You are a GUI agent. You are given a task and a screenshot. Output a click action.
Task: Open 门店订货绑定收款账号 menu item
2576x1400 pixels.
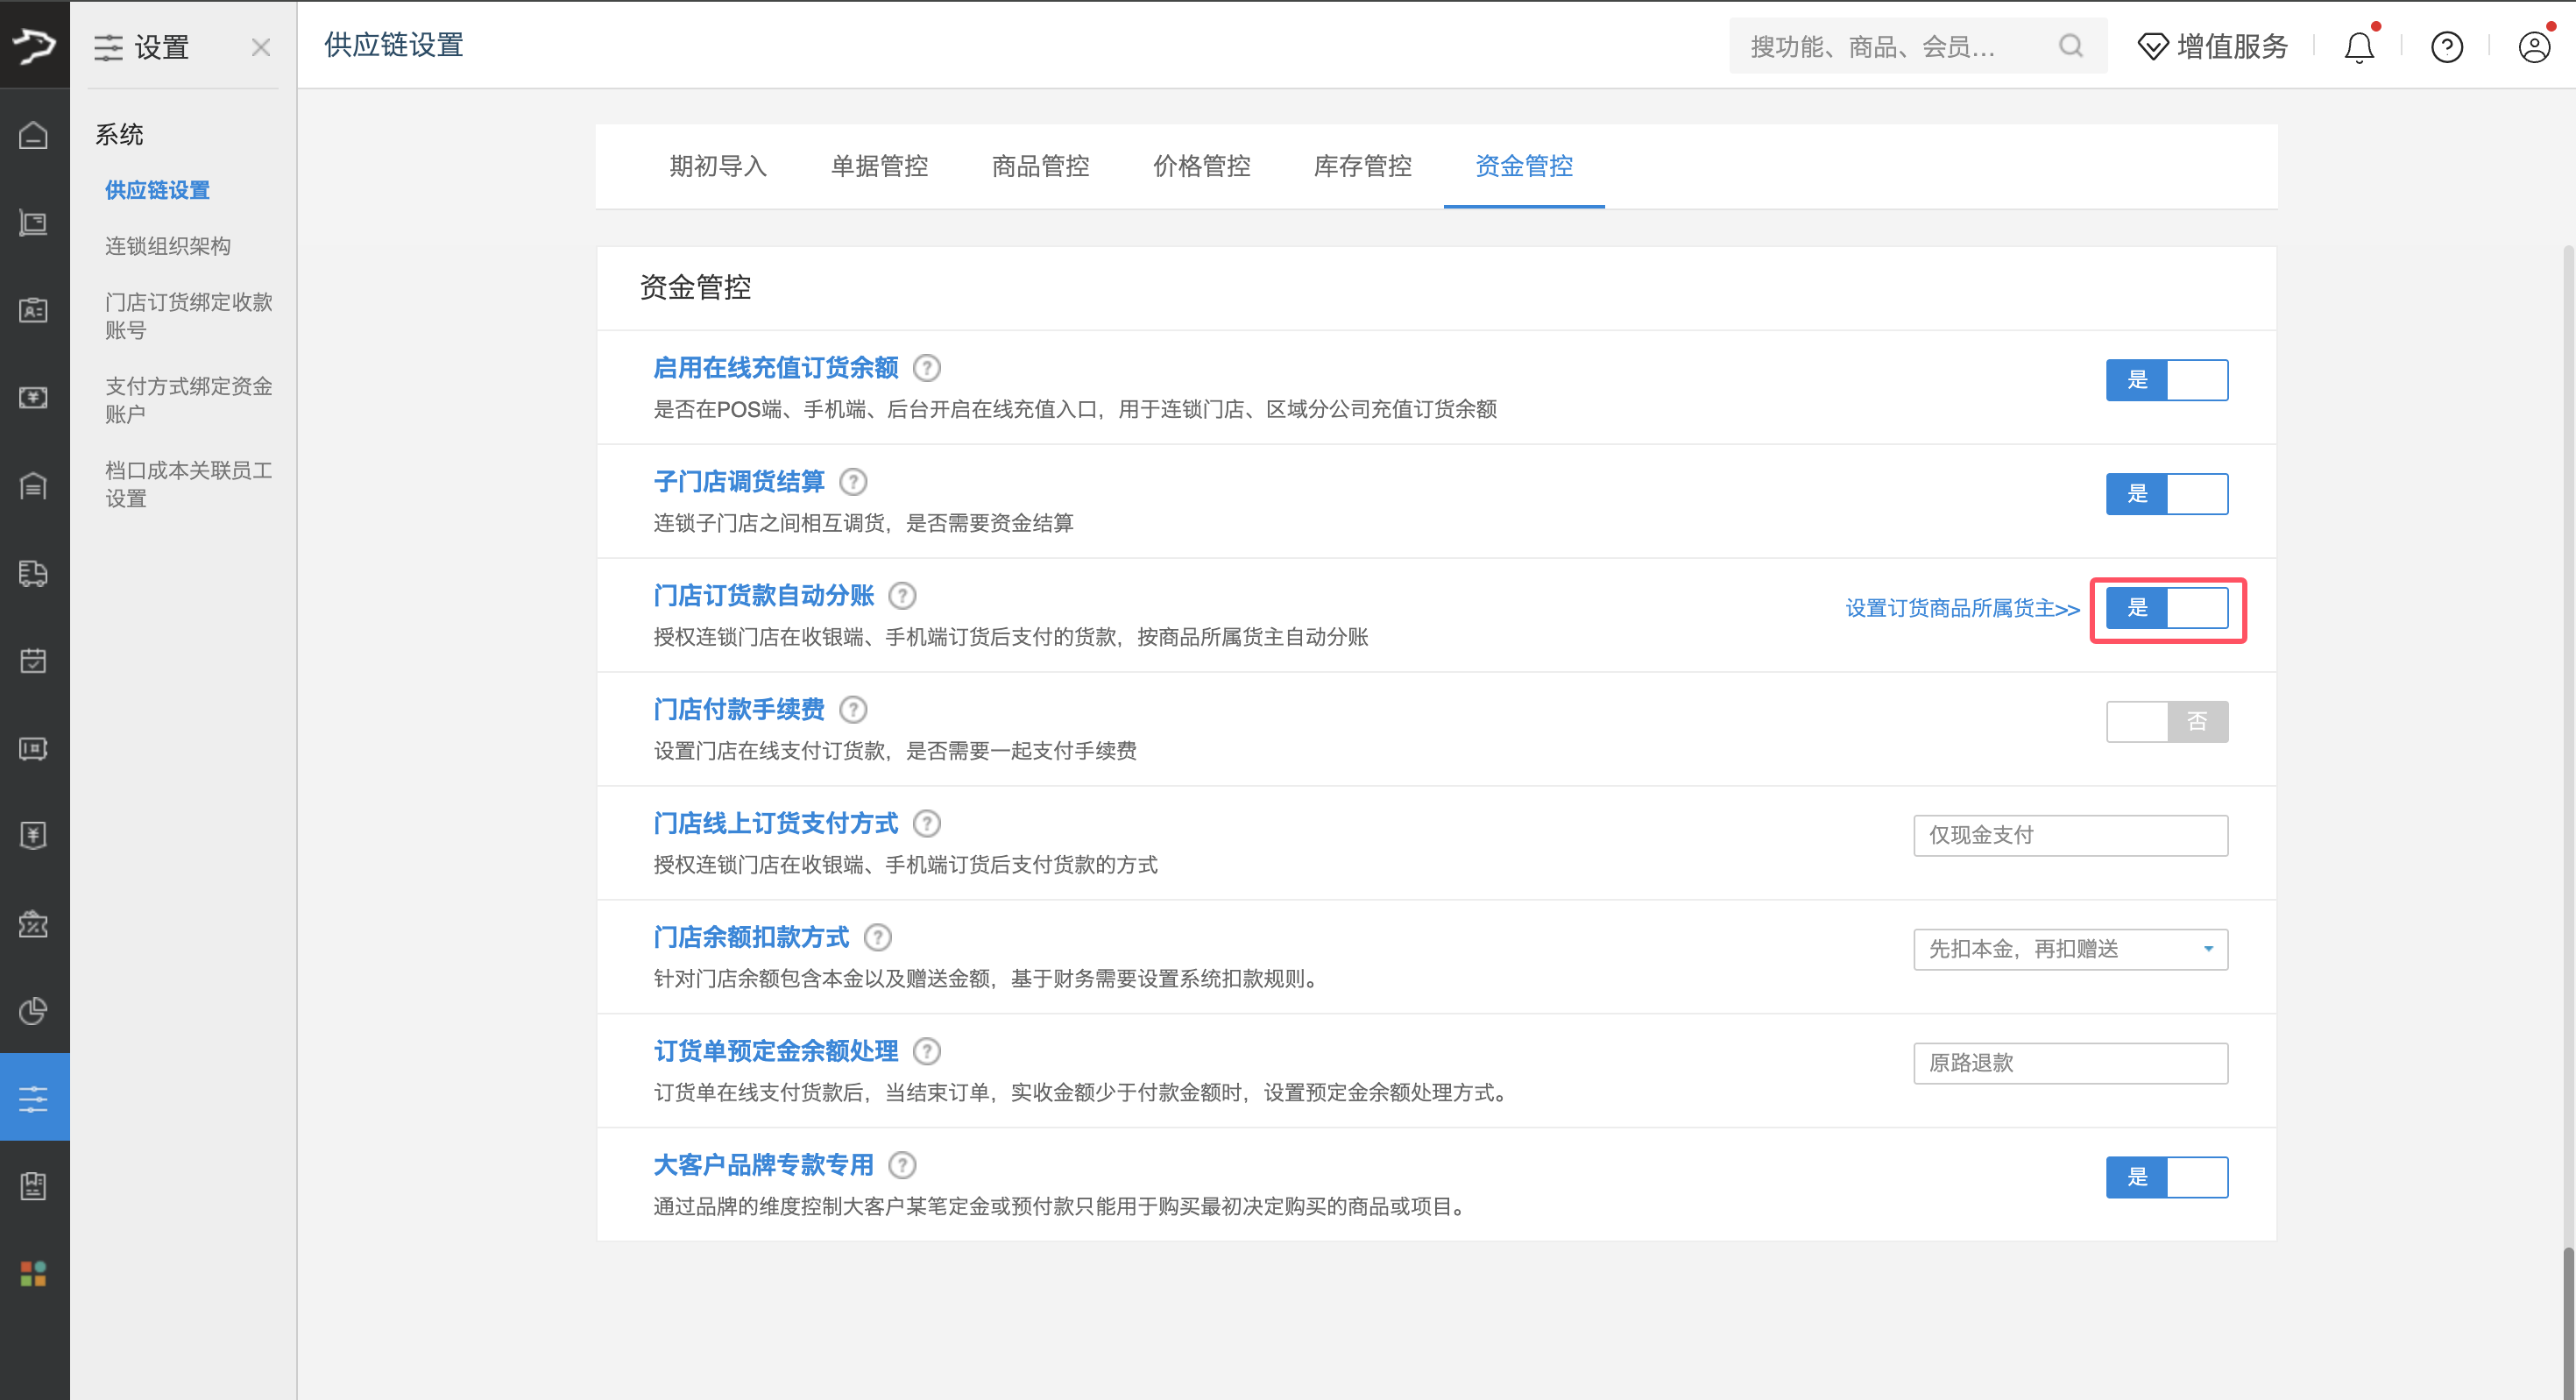click(x=188, y=316)
